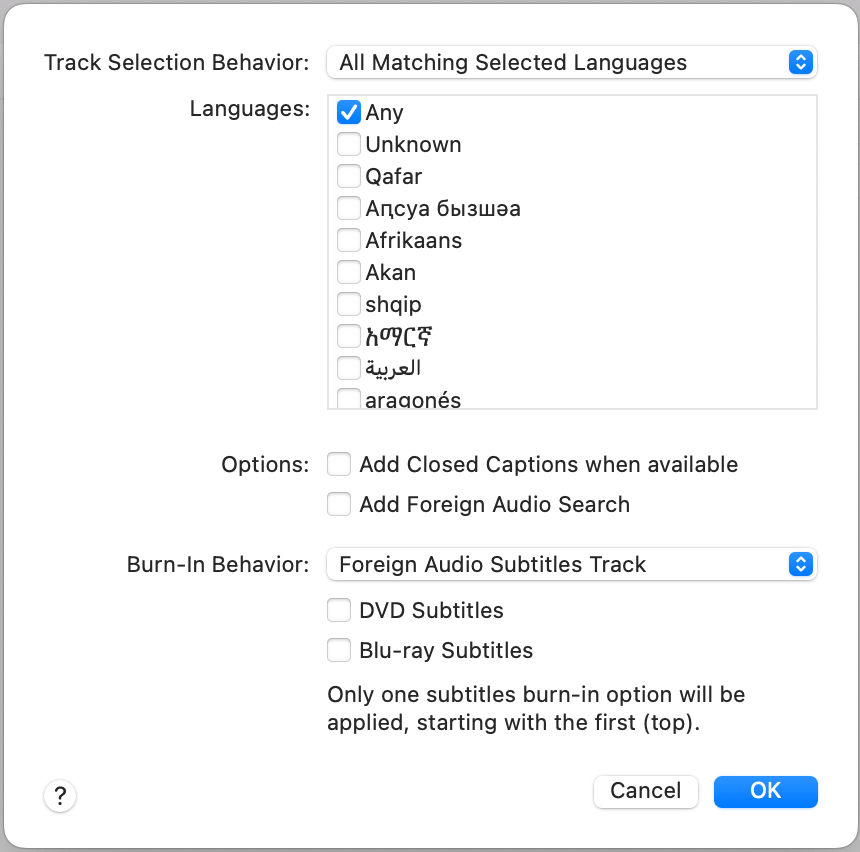Image resolution: width=860 pixels, height=852 pixels.
Task: Click the help question mark button
Action: (60, 796)
